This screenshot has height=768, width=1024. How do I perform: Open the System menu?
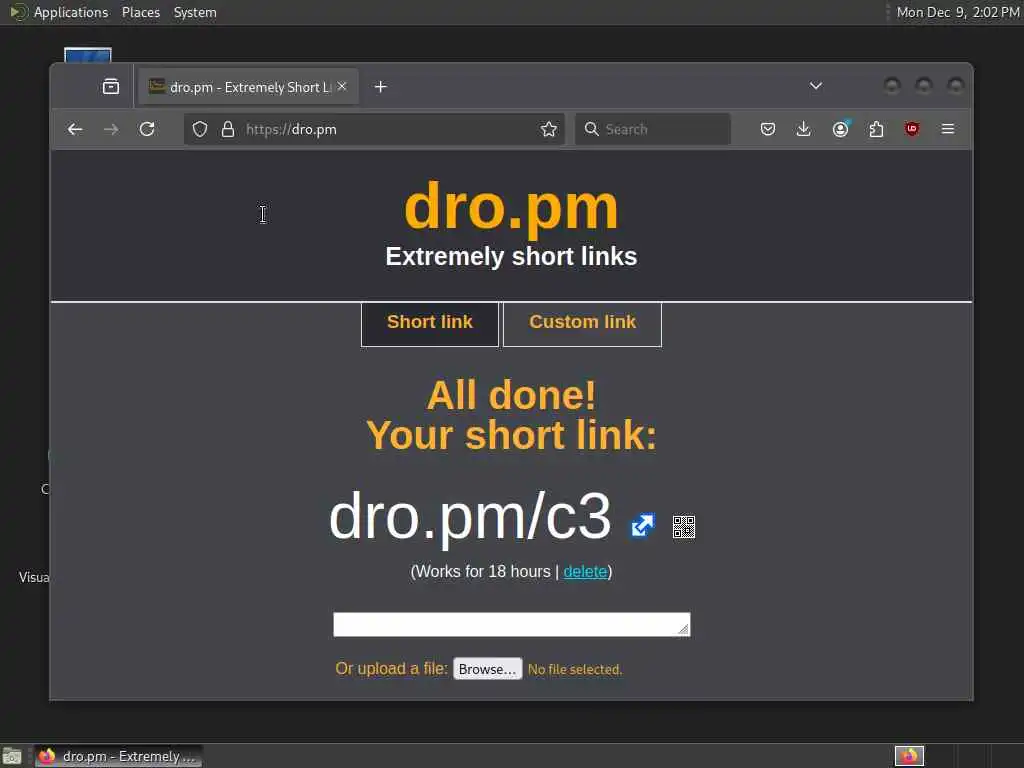pyautogui.click(x=195, y=12)
